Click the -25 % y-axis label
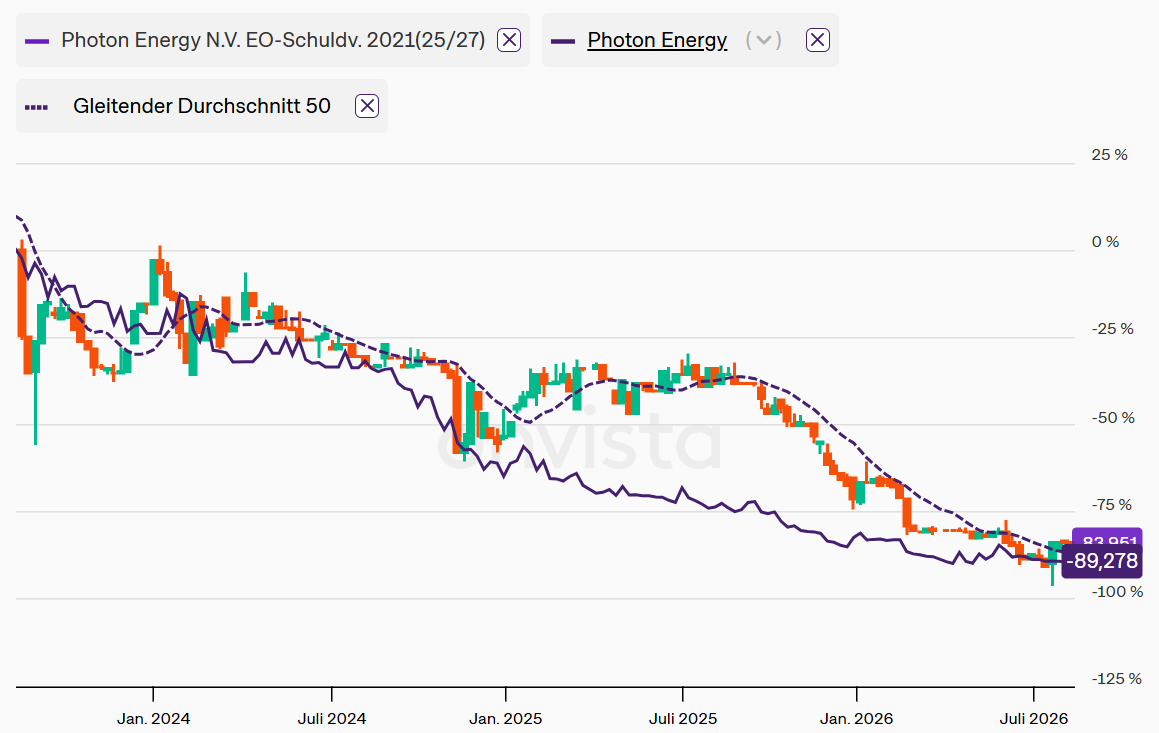Viewport: 1159px width, 733px height. 1112,329
